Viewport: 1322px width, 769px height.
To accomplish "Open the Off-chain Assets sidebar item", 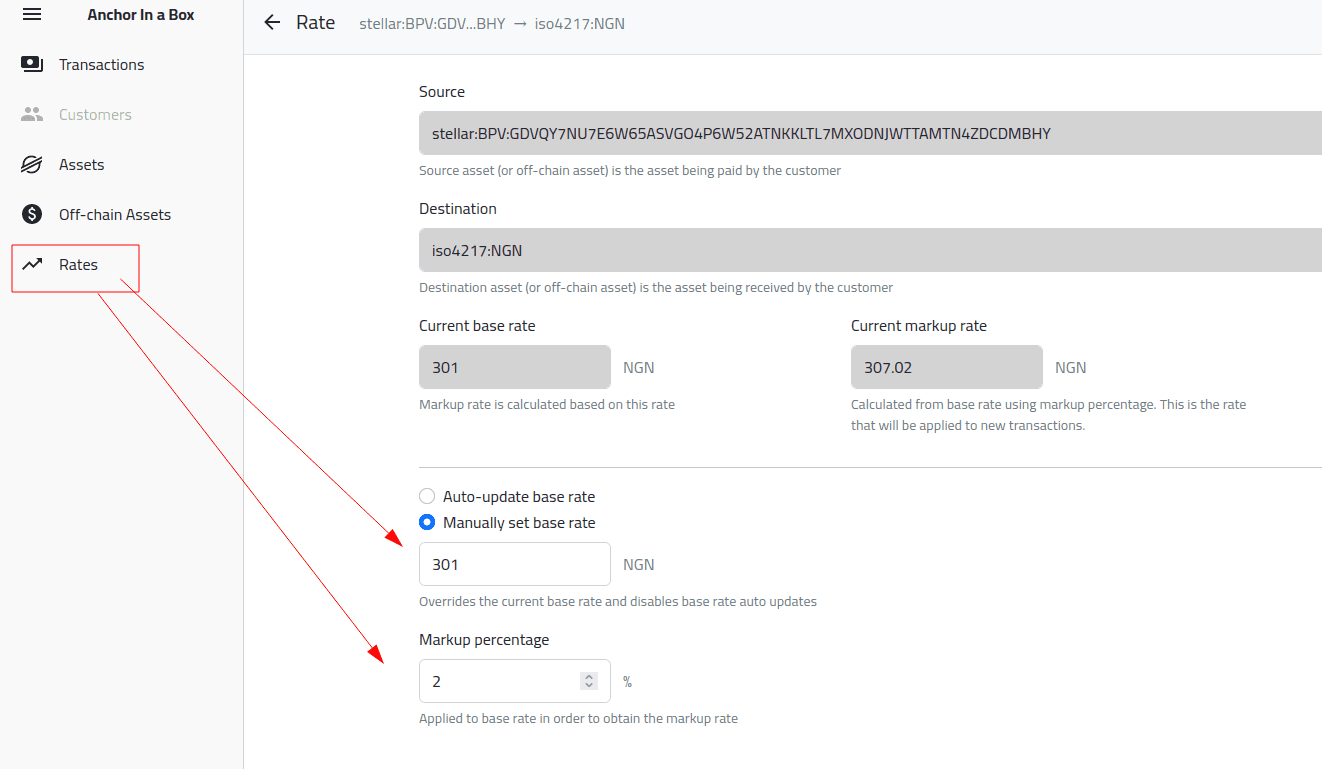I will (115, 214).
